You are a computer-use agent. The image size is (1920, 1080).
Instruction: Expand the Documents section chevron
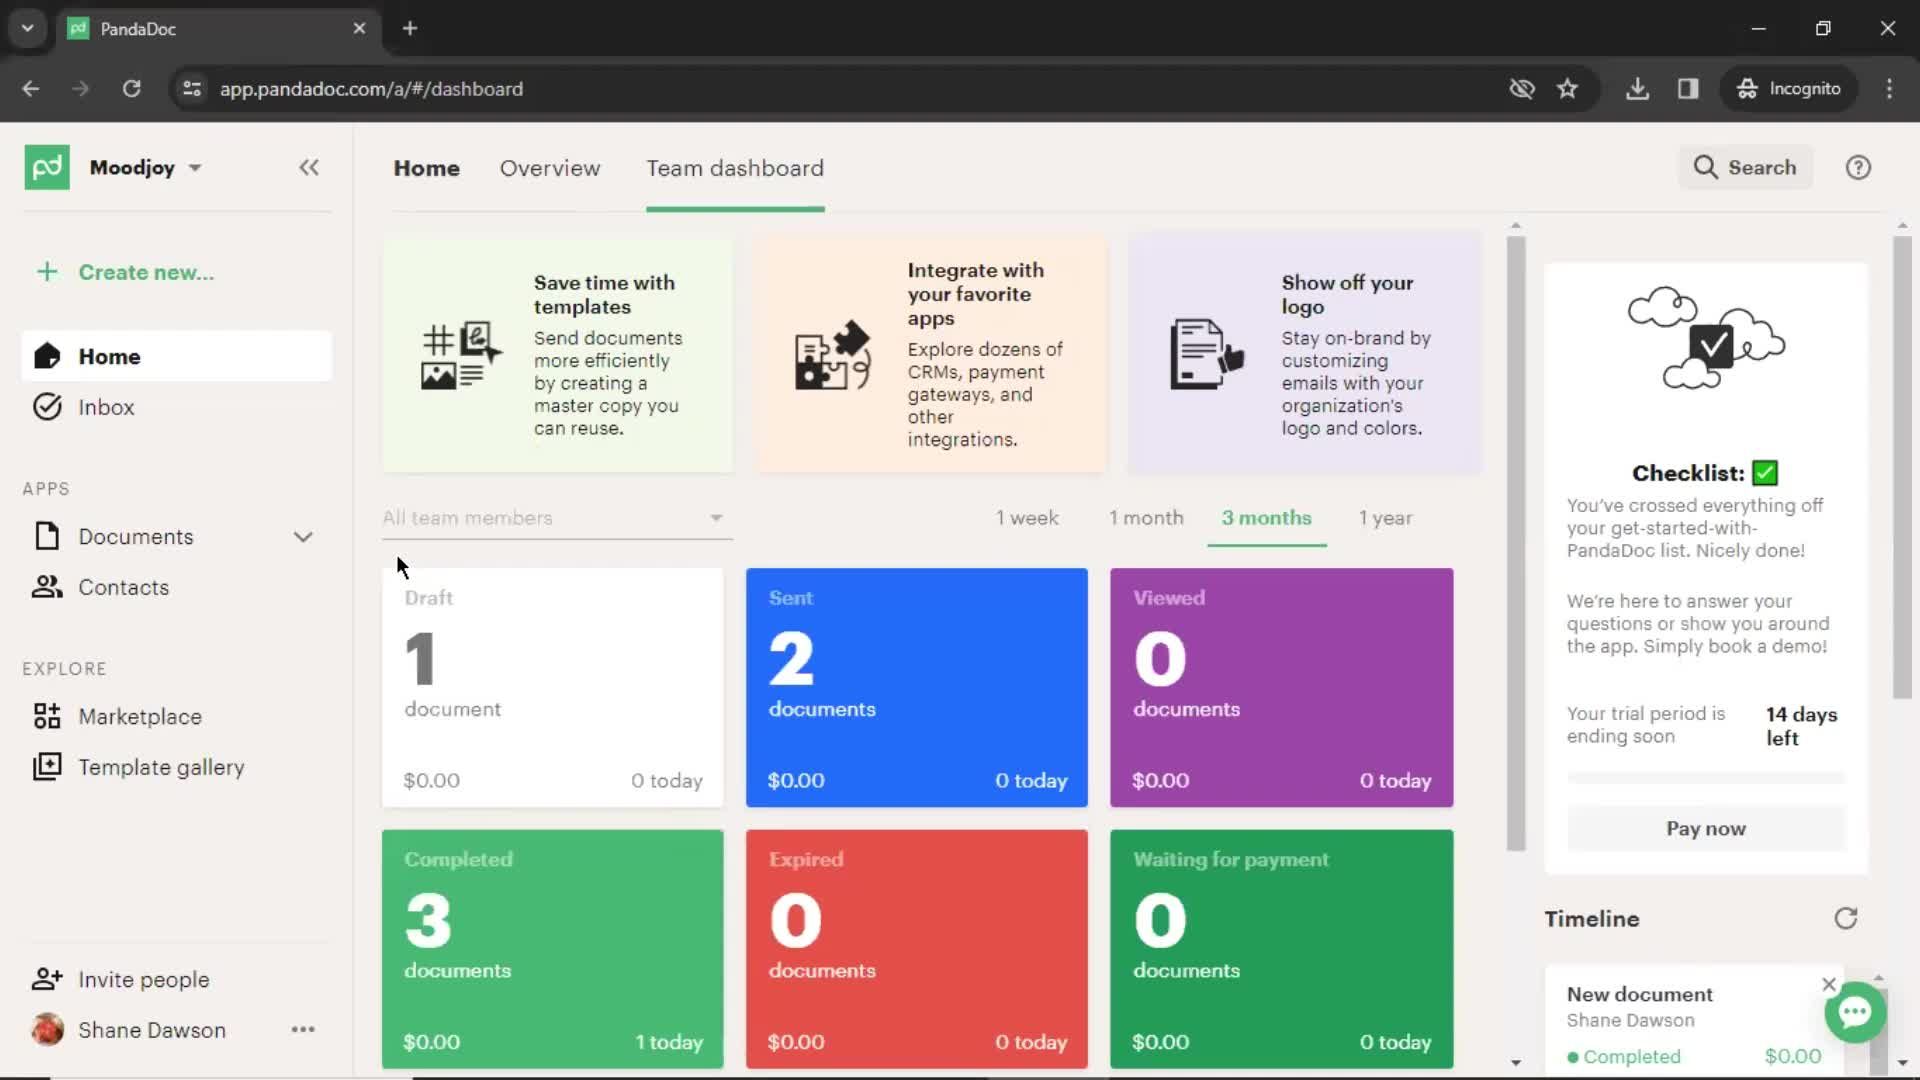(x=303, y=537)
